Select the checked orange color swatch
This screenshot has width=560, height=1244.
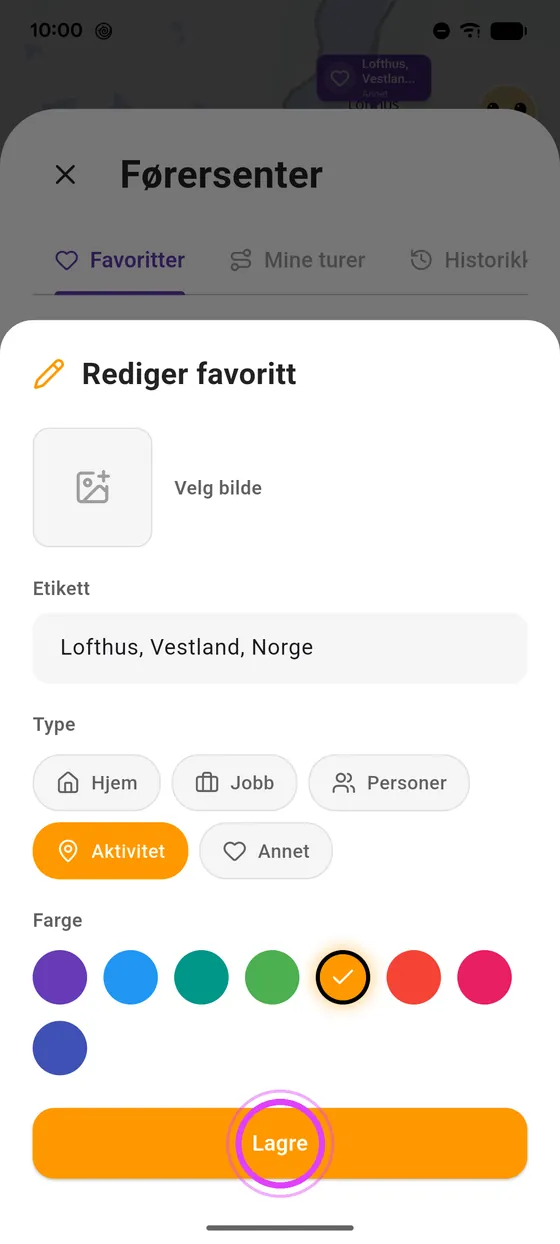click(343, 977)
